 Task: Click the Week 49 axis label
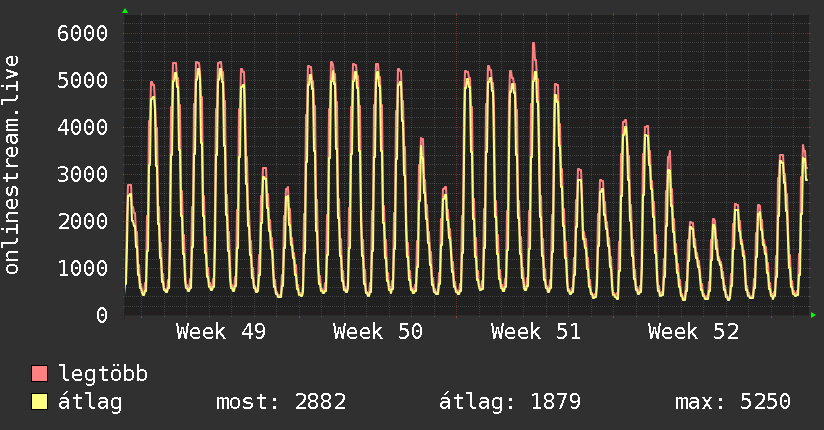221,332
